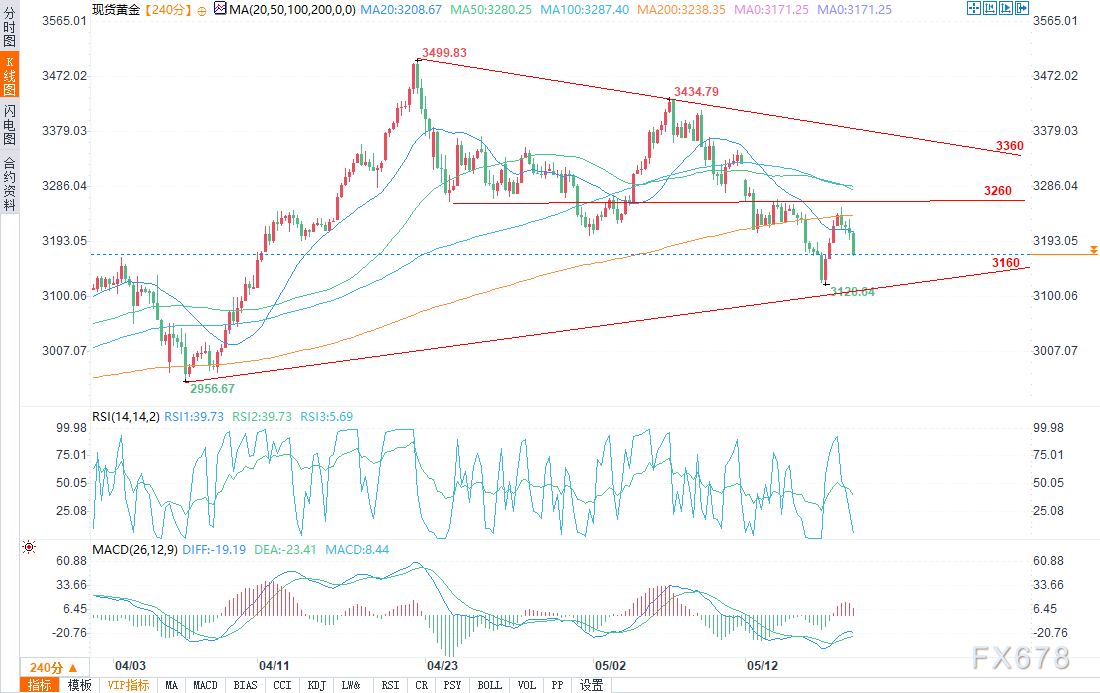This screenshot has width=1100, height=693.
Task: Click the MACD panel sun icon
Action: (29, 547)
